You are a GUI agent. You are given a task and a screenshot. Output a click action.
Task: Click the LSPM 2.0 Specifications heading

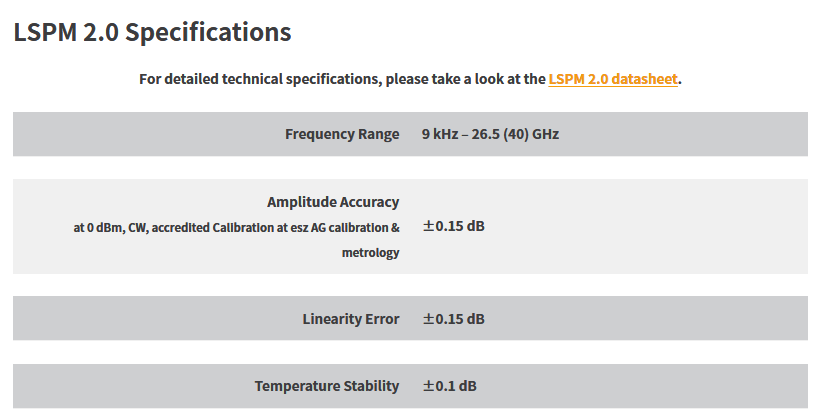click(152, 32)
